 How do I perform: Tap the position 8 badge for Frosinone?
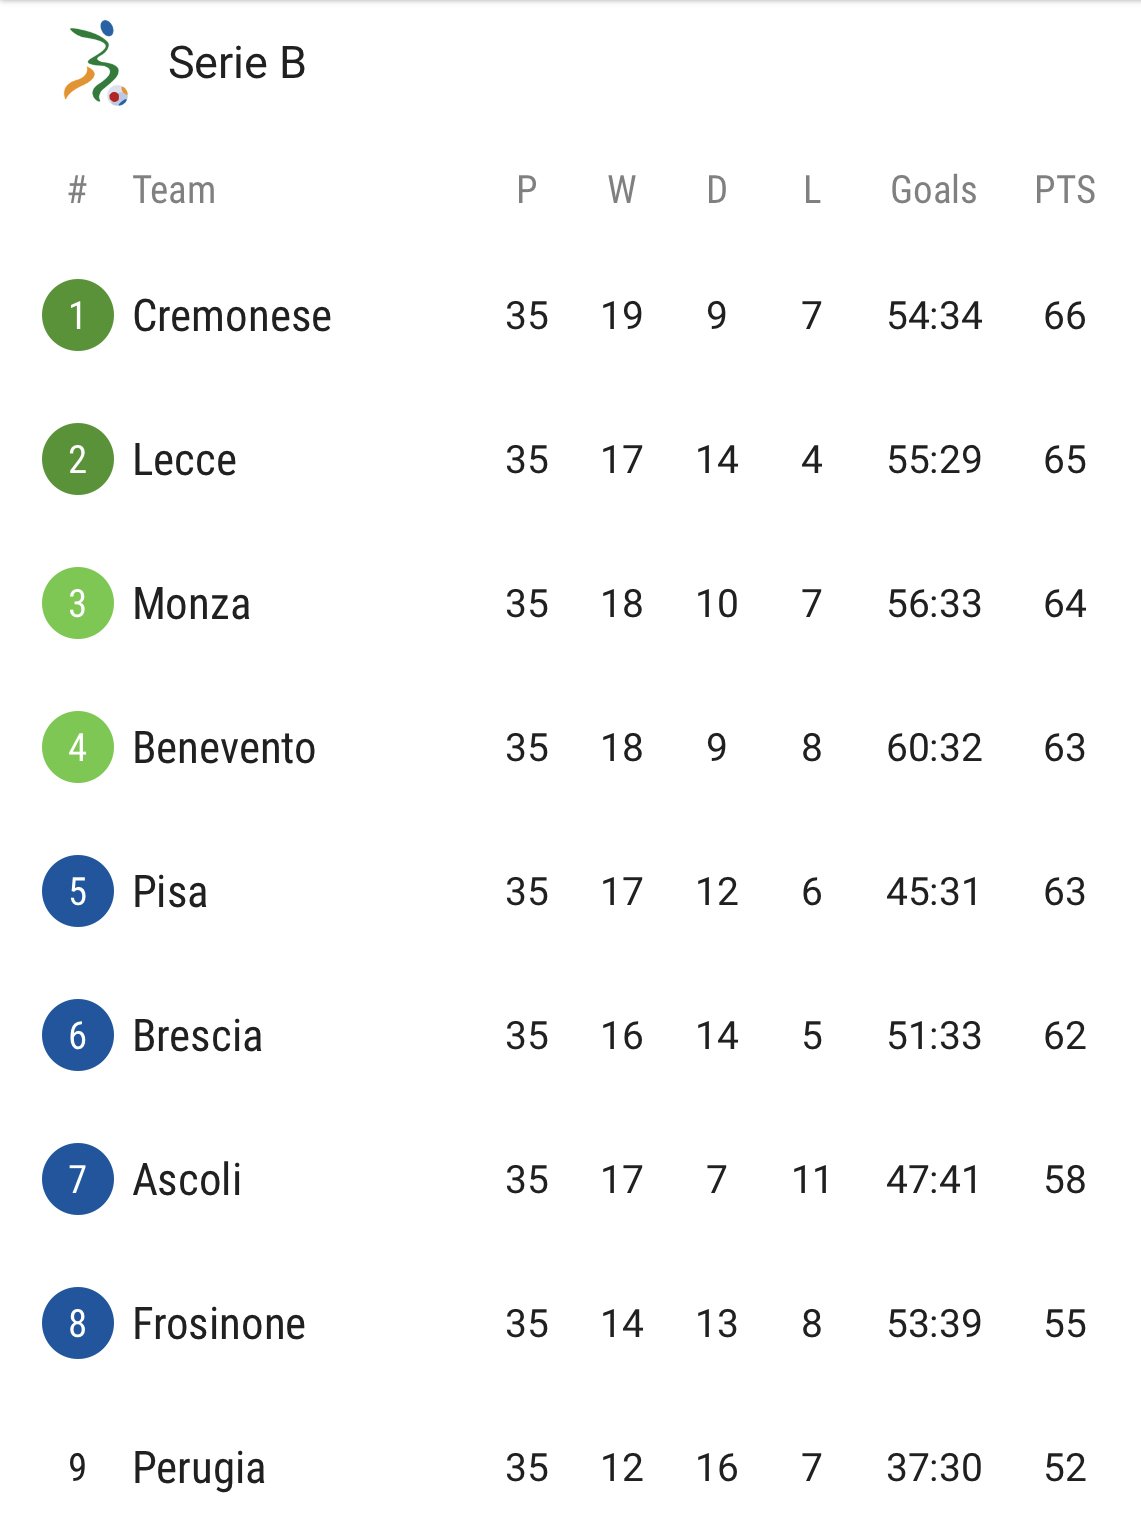pos(78,1323)
